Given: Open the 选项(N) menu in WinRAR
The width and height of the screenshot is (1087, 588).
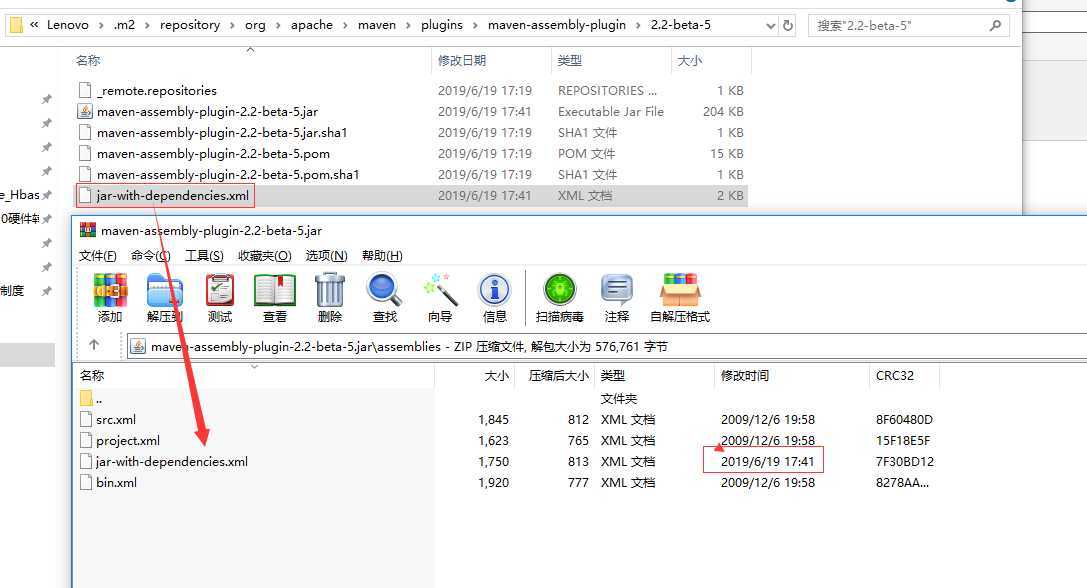Looking at the screenshot, I should [x=327, y=256].
